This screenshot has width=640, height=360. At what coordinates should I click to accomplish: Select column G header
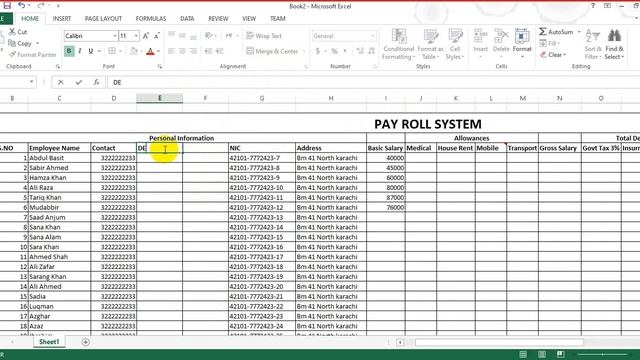262,98
